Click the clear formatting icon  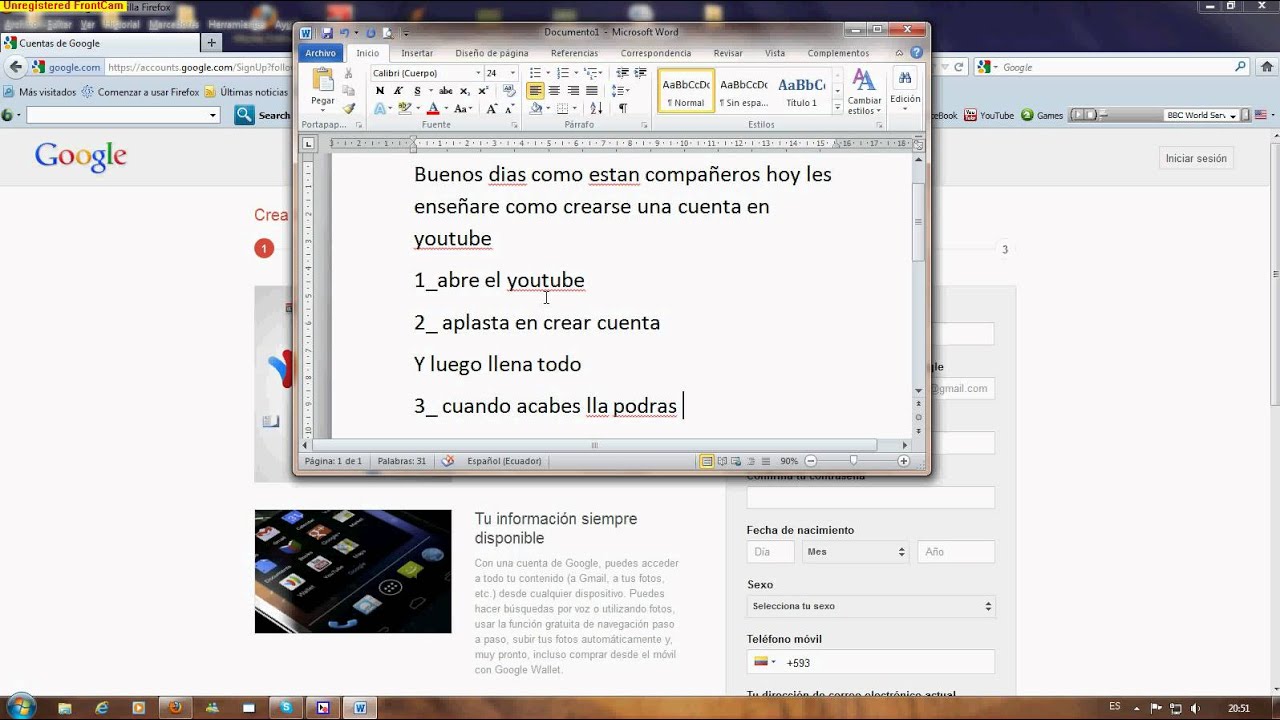pos(509,91)
